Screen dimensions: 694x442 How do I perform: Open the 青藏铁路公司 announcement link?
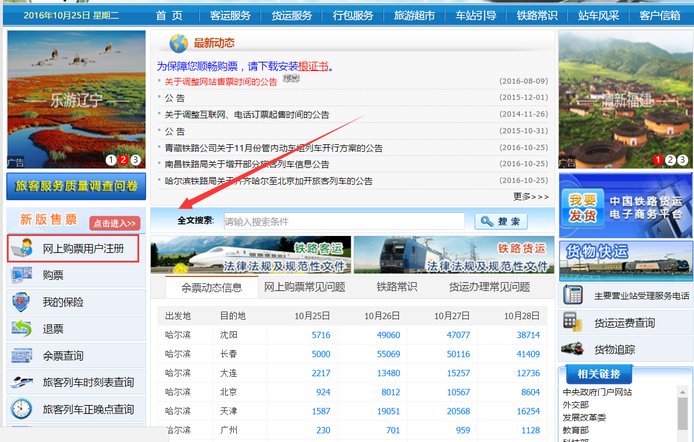coord(274,148)
